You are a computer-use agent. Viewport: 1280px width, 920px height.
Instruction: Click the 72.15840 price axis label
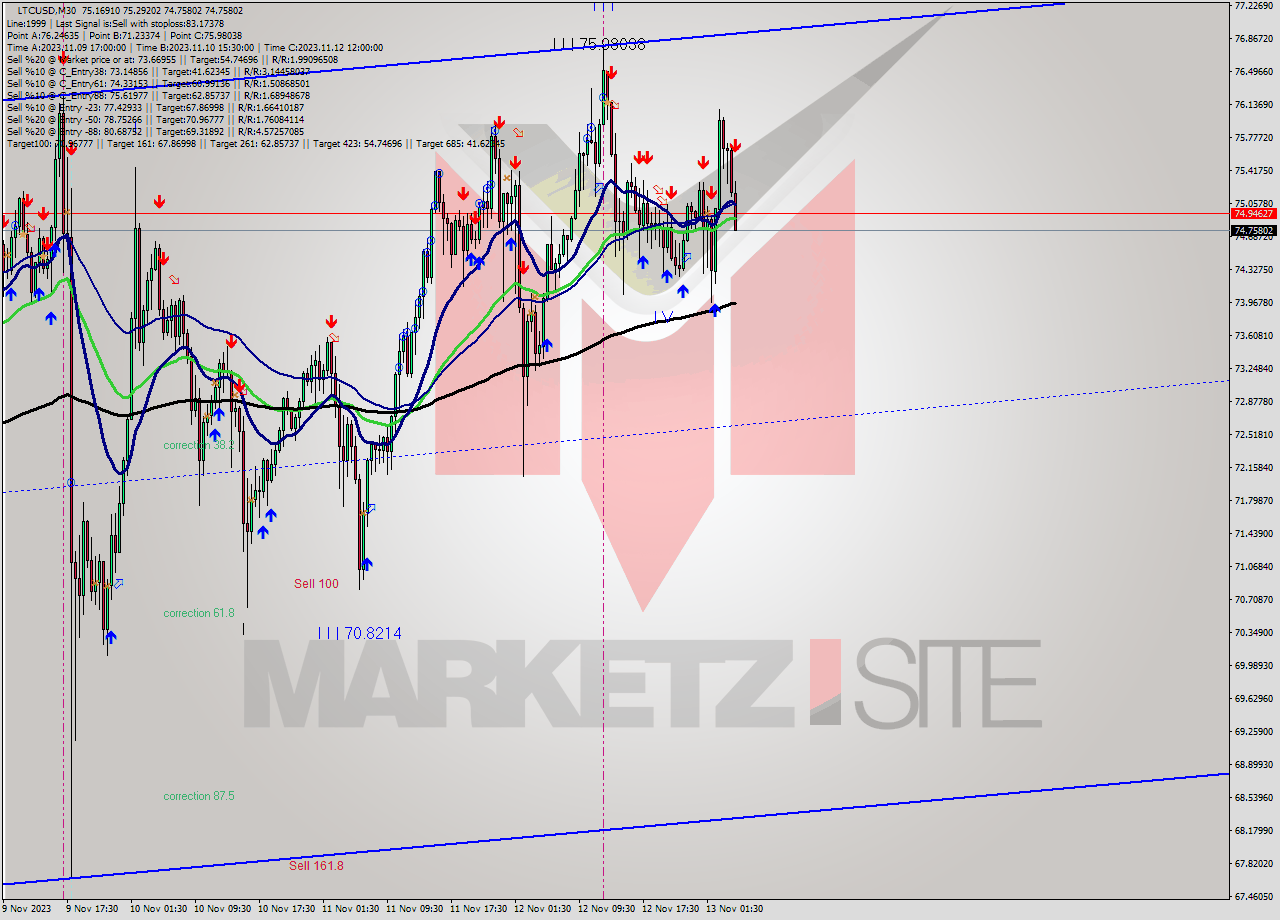tap(1254, 467)
